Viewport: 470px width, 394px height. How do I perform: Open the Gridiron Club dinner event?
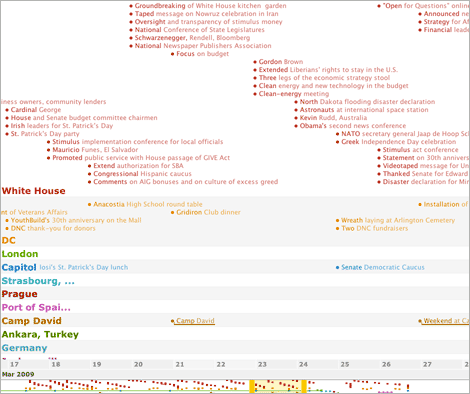coord(208,212)
